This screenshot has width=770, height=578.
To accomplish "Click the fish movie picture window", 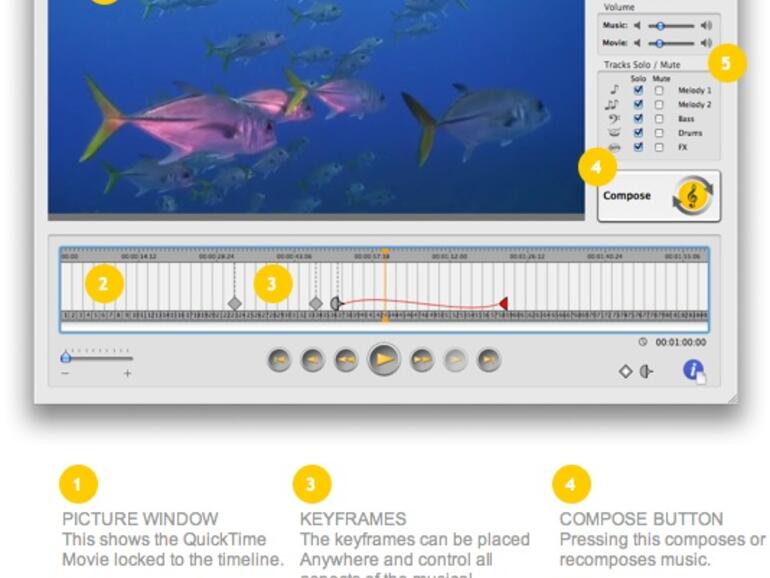I will (316, 107).
